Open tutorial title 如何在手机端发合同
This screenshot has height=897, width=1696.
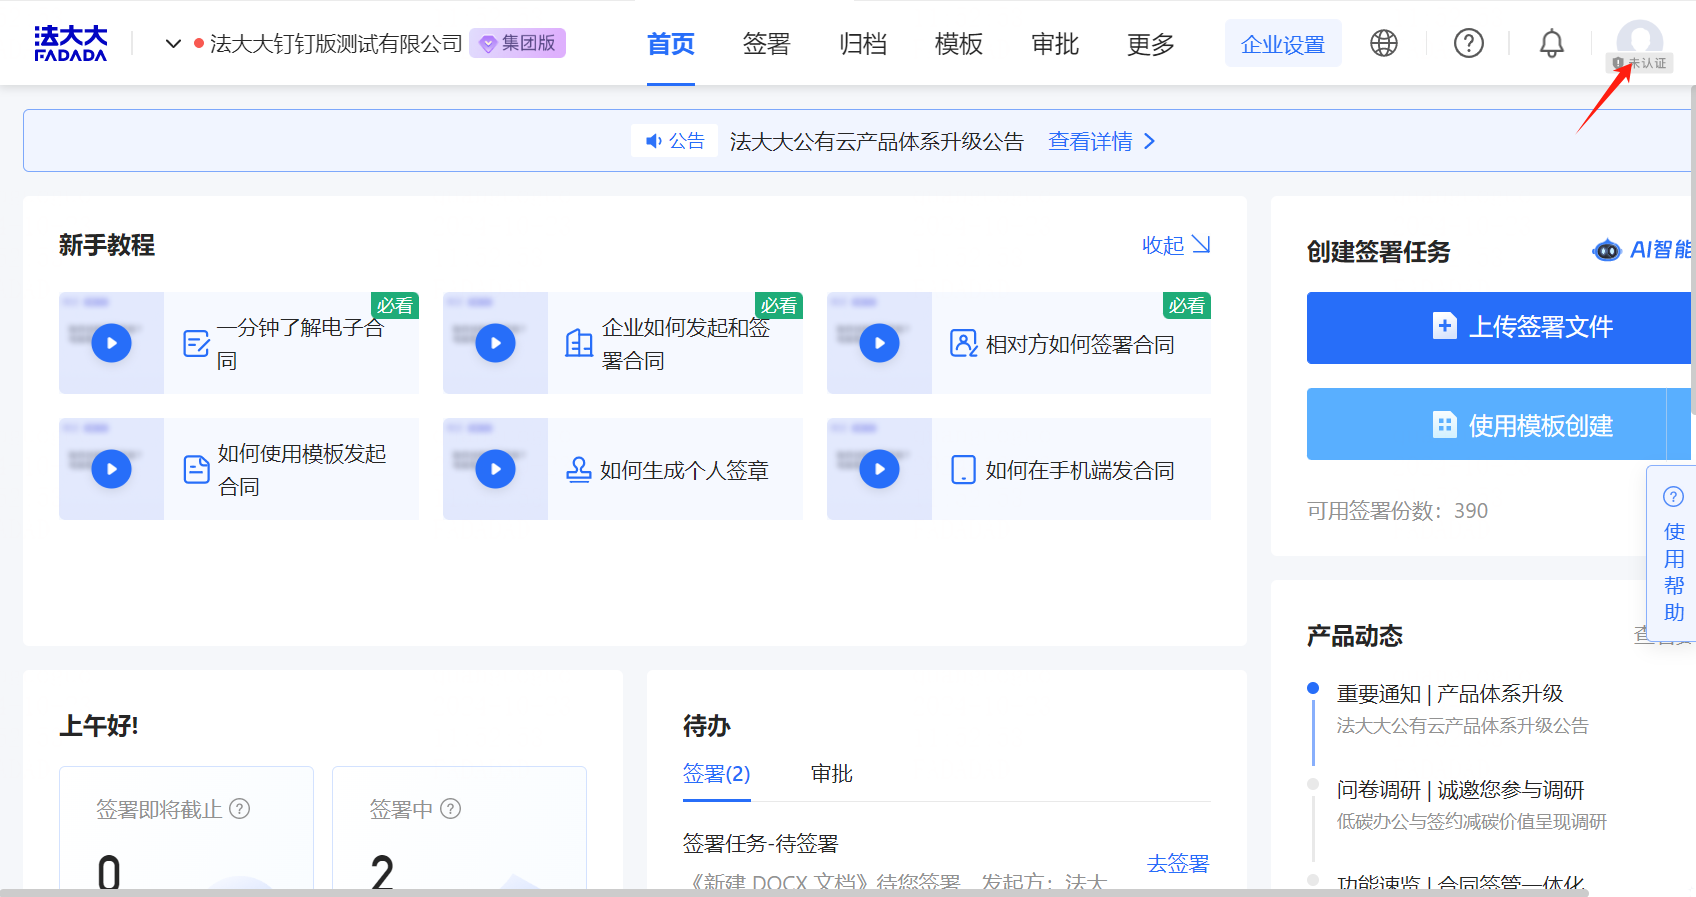point(1080,470)
